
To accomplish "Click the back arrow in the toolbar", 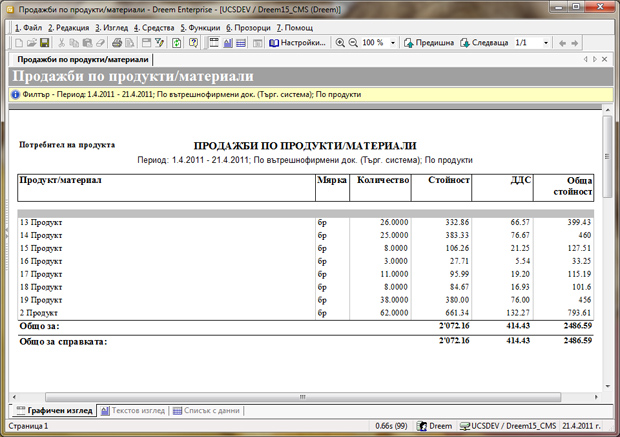I will pyautogui.click(x=562, y=43).
